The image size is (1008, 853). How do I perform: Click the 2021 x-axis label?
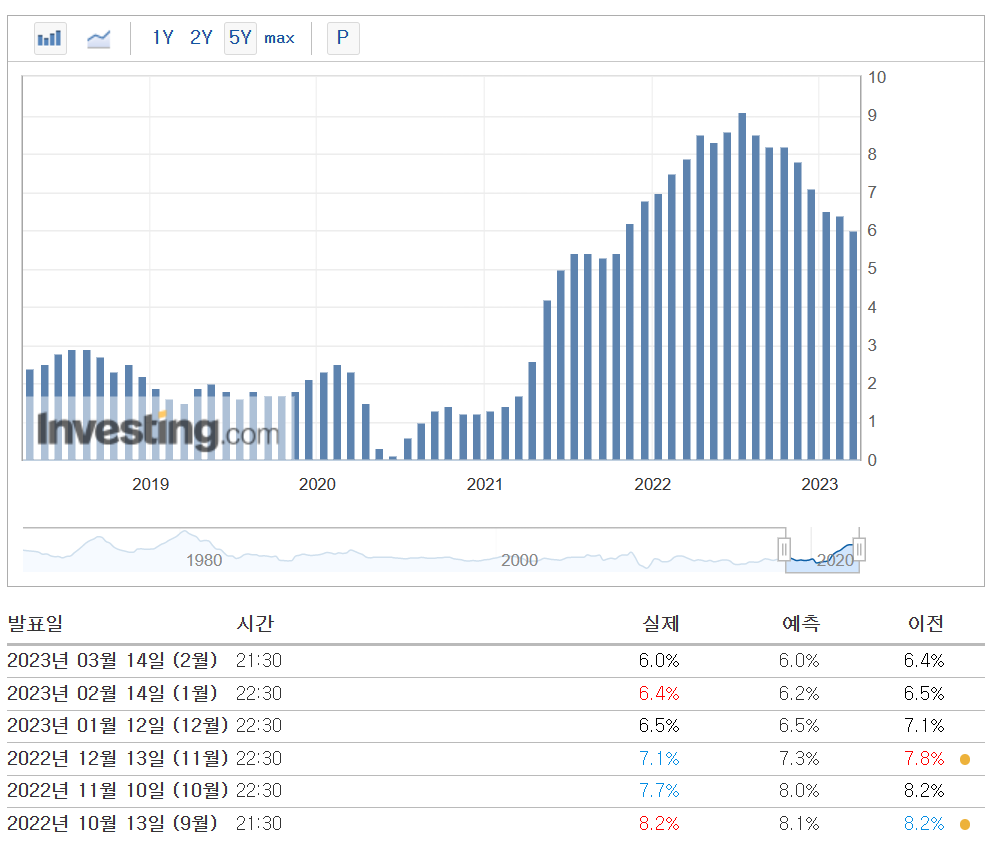(x=485, y=485)
